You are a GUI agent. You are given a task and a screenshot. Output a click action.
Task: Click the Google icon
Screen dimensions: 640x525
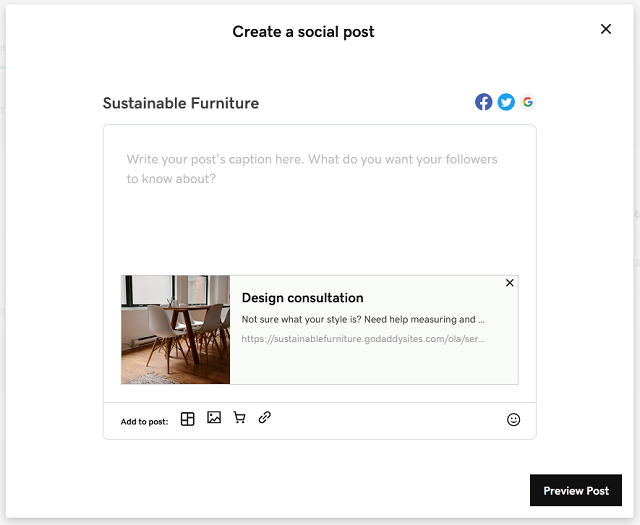point(527,102)
